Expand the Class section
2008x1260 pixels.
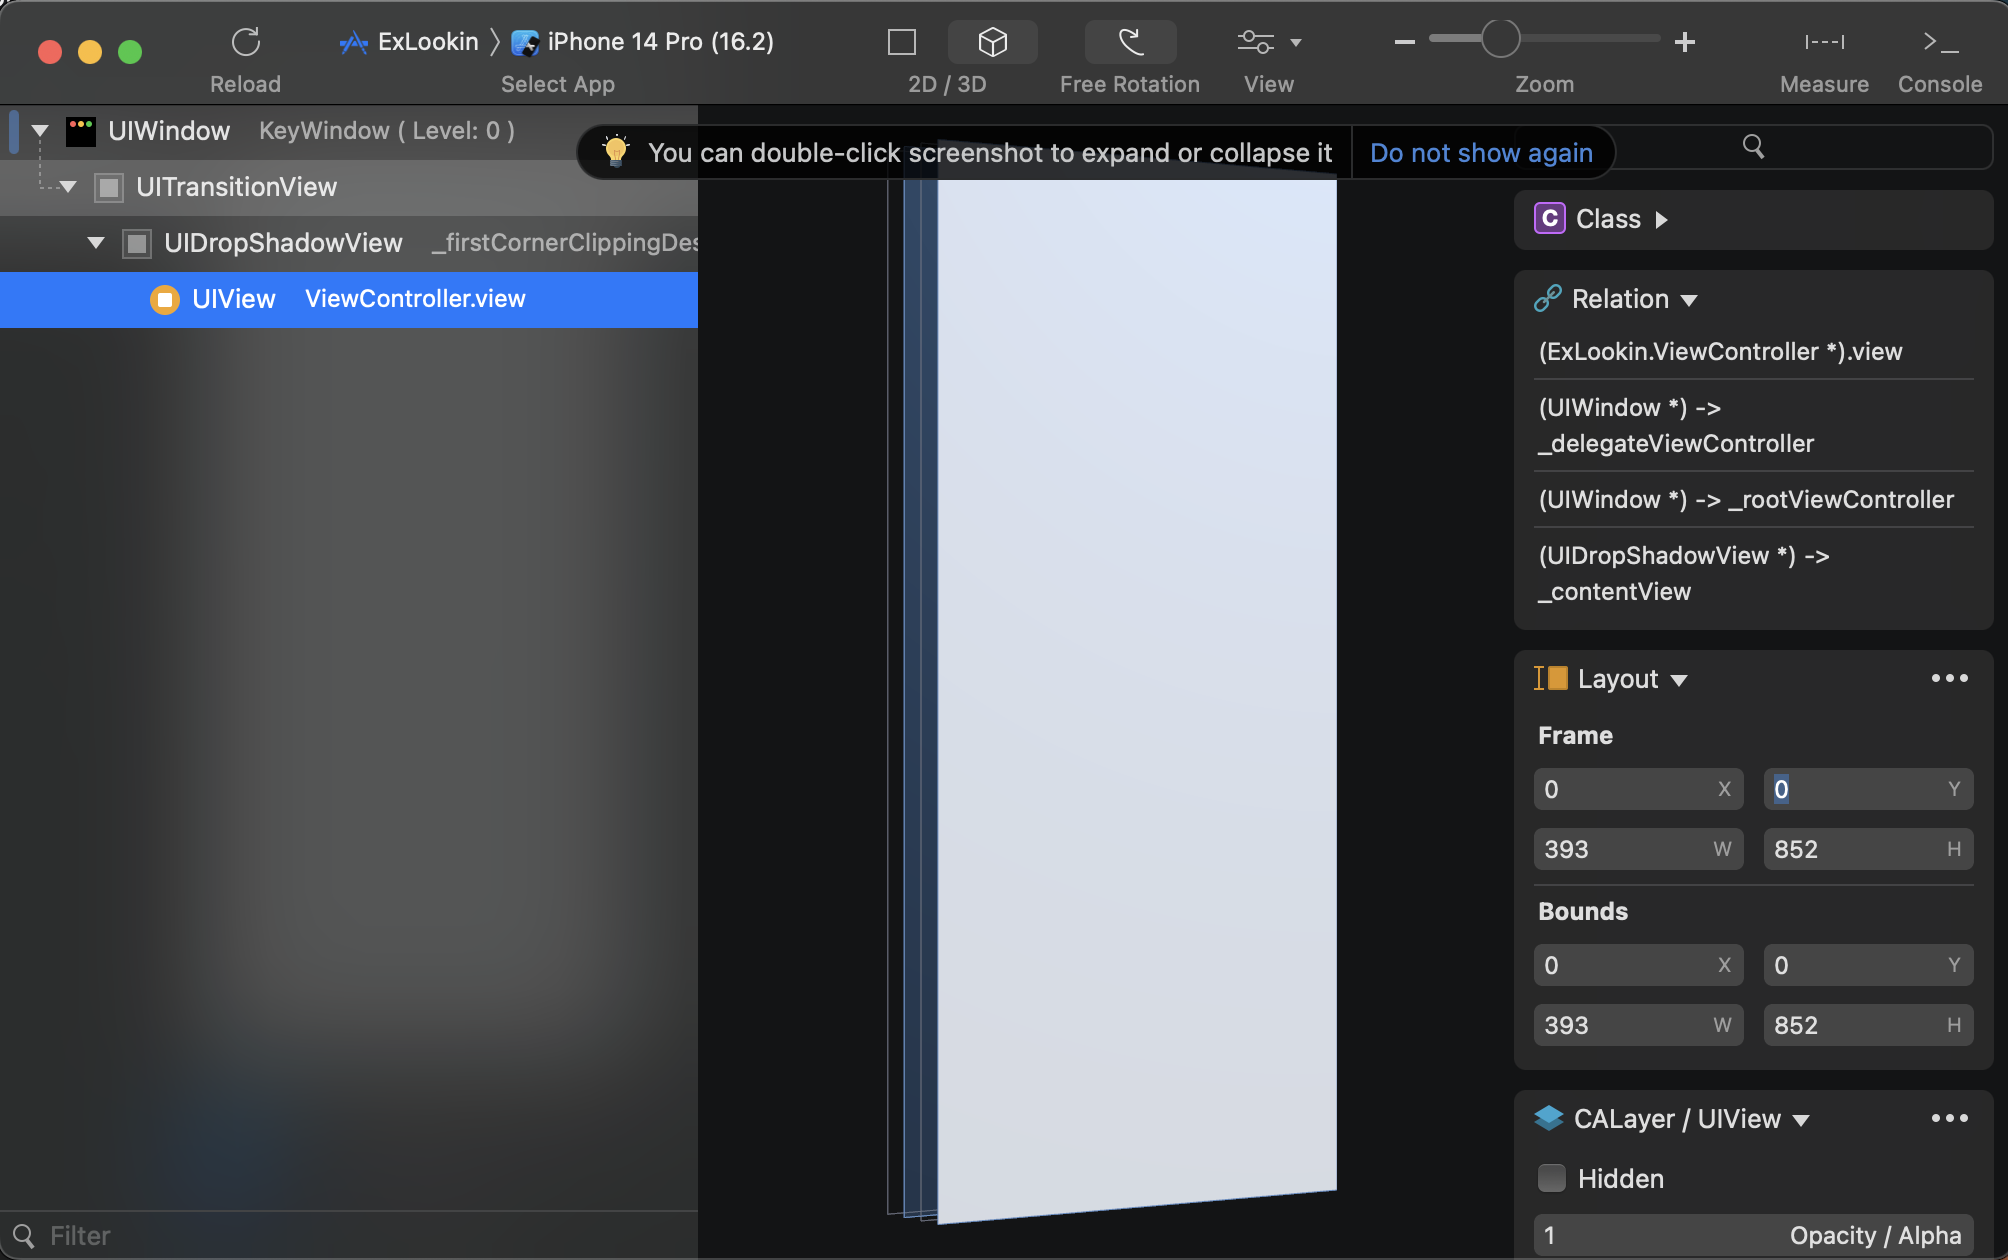point(1661,219)
